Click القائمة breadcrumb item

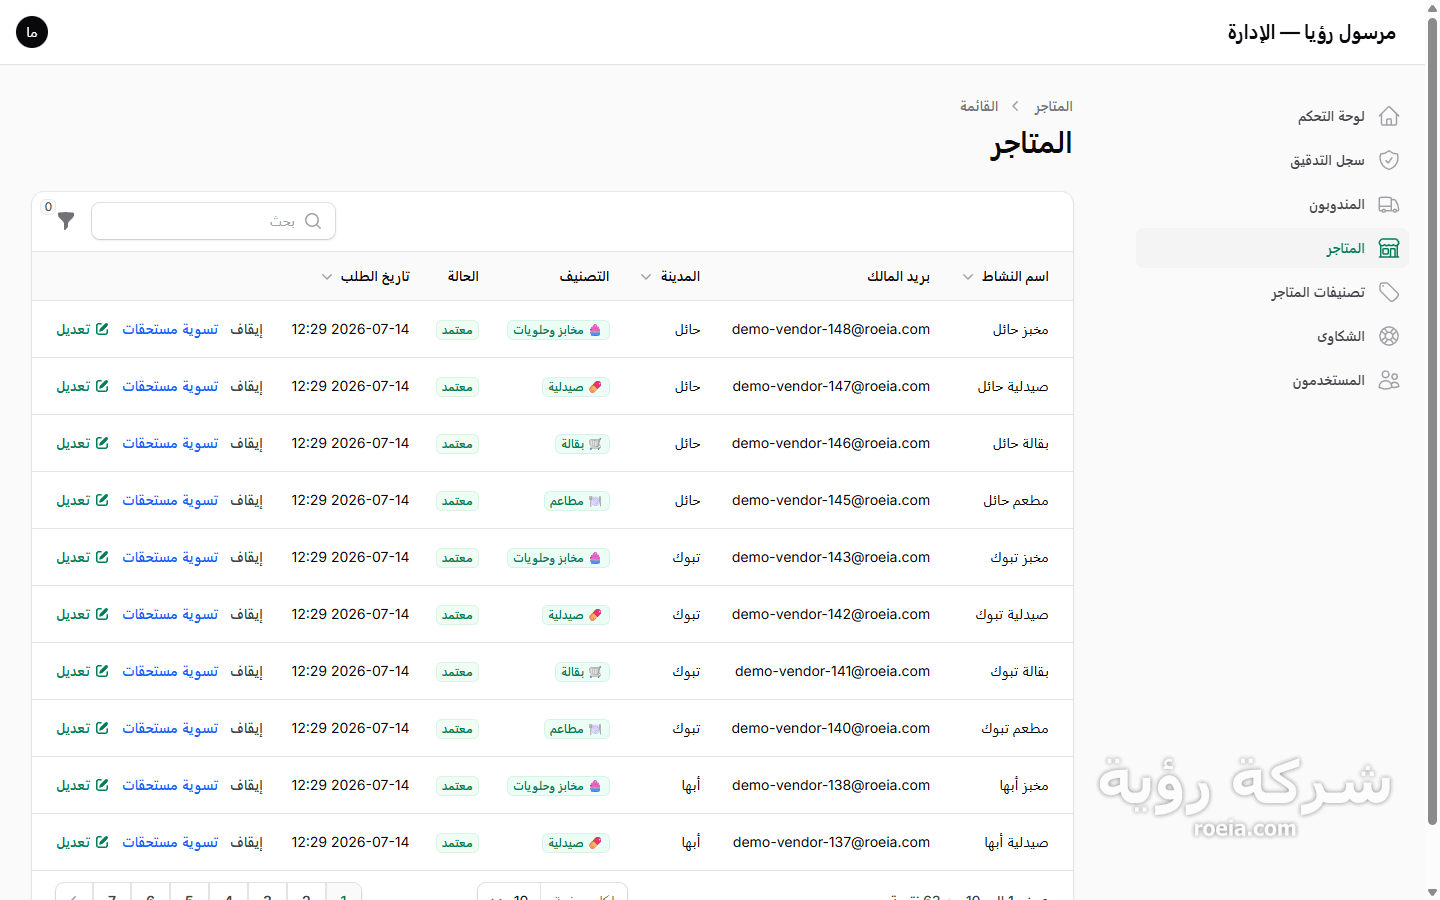[x=979, y=106]
